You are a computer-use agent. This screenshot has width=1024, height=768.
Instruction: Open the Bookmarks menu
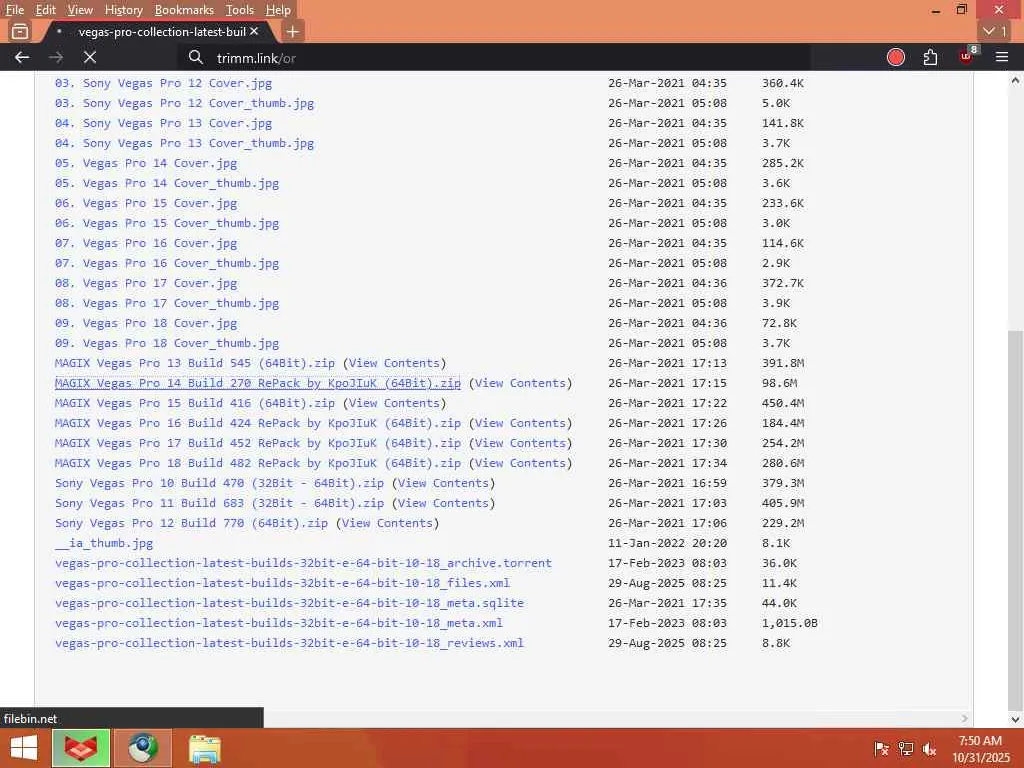(184, 10)
